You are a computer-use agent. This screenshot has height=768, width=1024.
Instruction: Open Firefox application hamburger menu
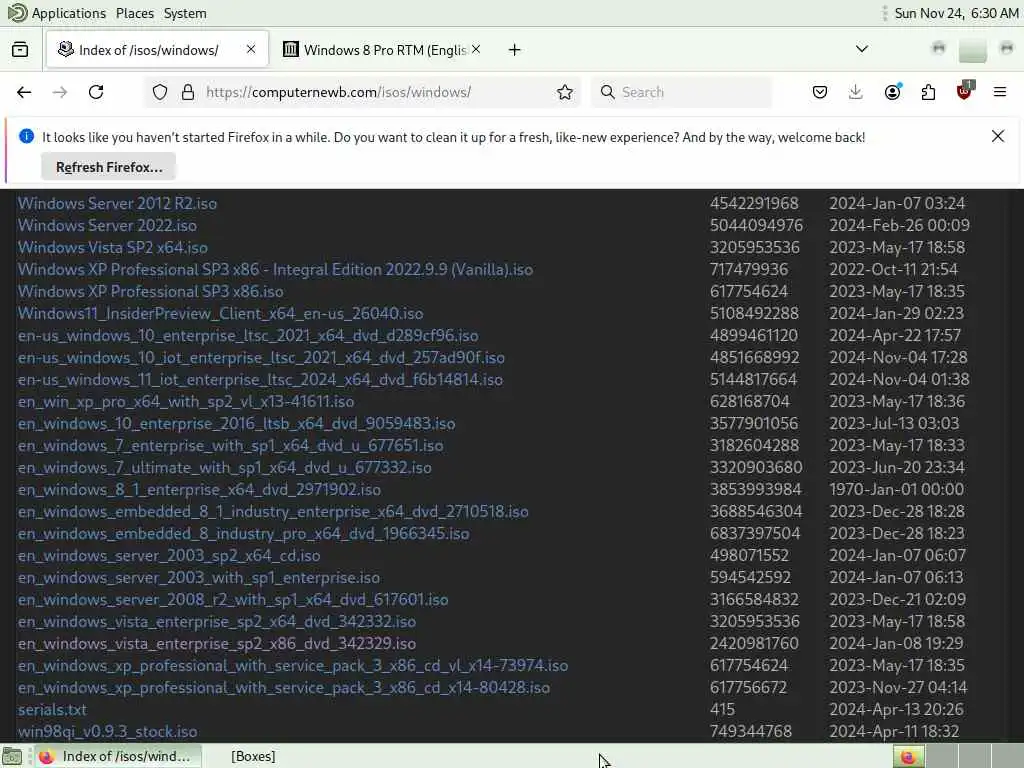(x=1000, y=92)
